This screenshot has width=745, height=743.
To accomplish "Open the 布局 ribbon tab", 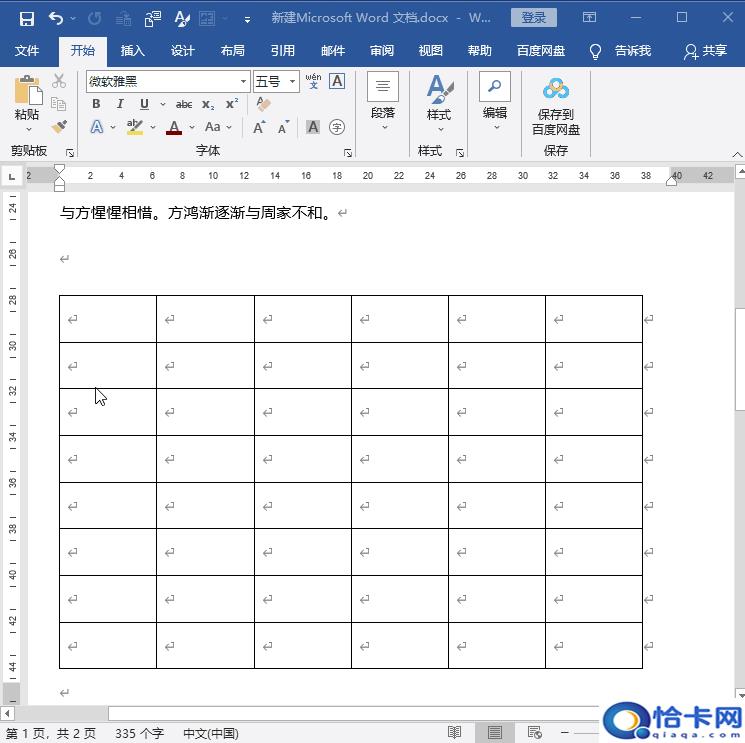I will [x=232, y=51].
